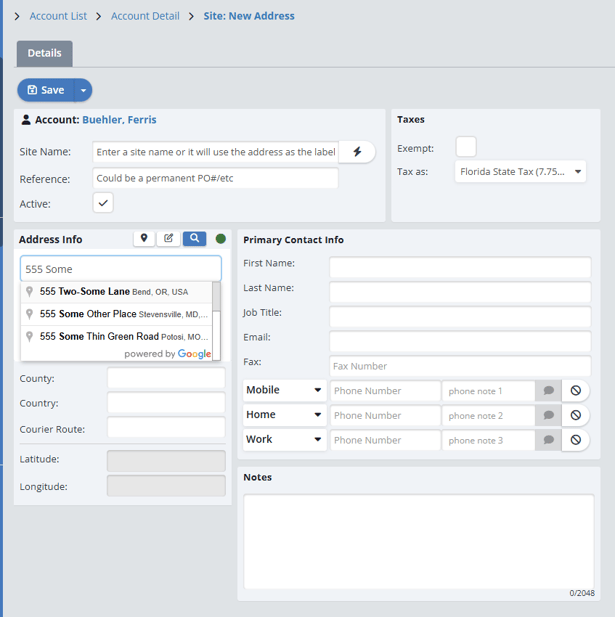Click the block icon on the Mobile phone row

576,391
